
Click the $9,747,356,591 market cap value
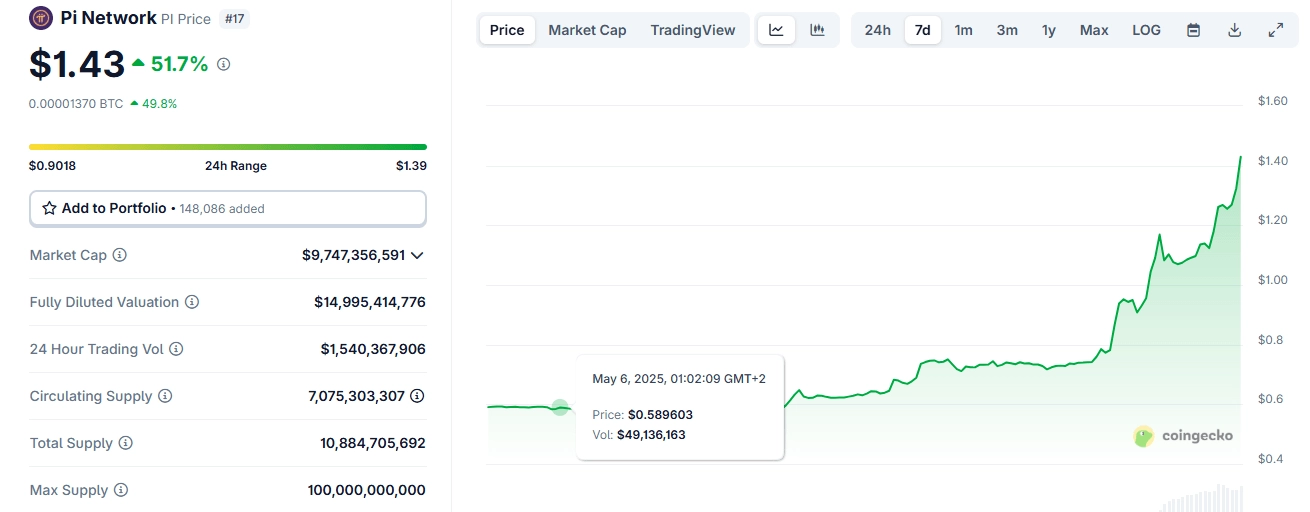click(353, 255)
